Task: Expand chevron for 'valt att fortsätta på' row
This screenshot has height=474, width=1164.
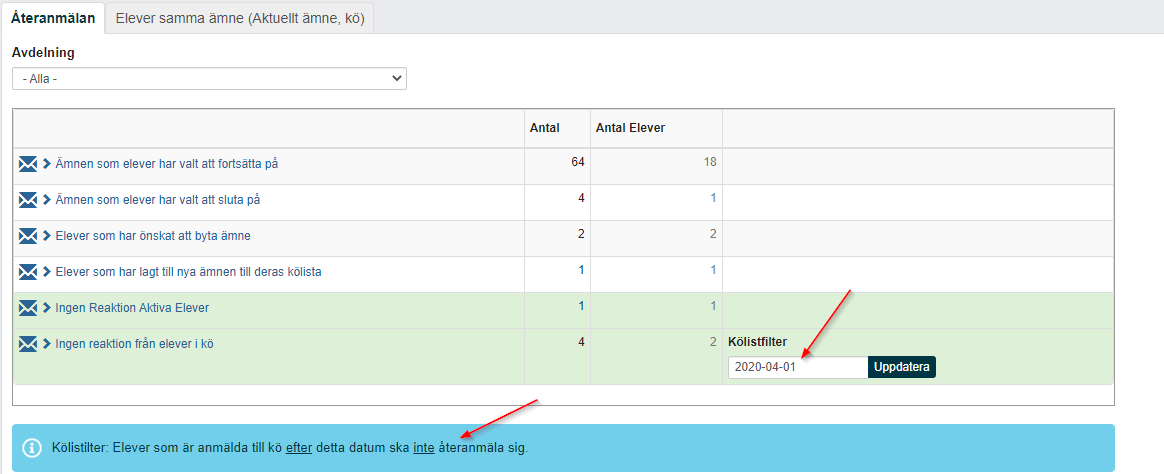Action: (x=46, y=165)
